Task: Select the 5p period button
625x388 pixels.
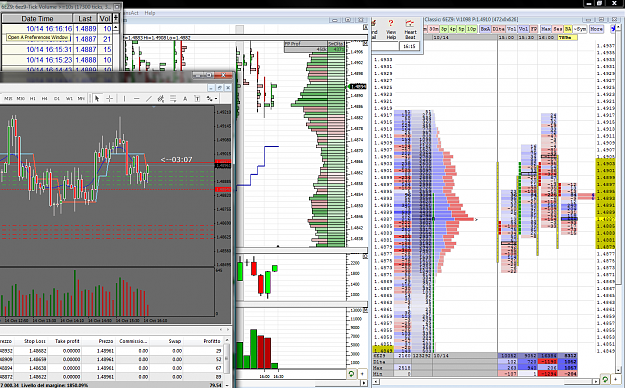Action: pos(461,29)
